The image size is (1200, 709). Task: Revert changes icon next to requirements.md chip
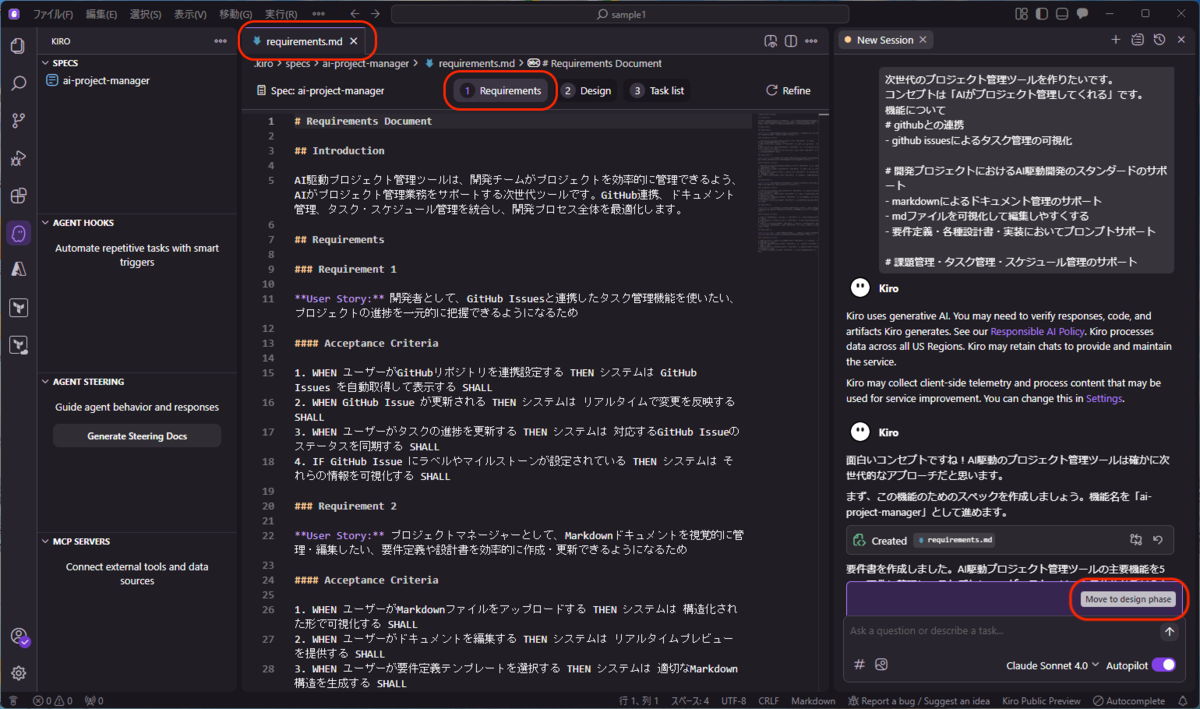click(x=1158, y=540)
